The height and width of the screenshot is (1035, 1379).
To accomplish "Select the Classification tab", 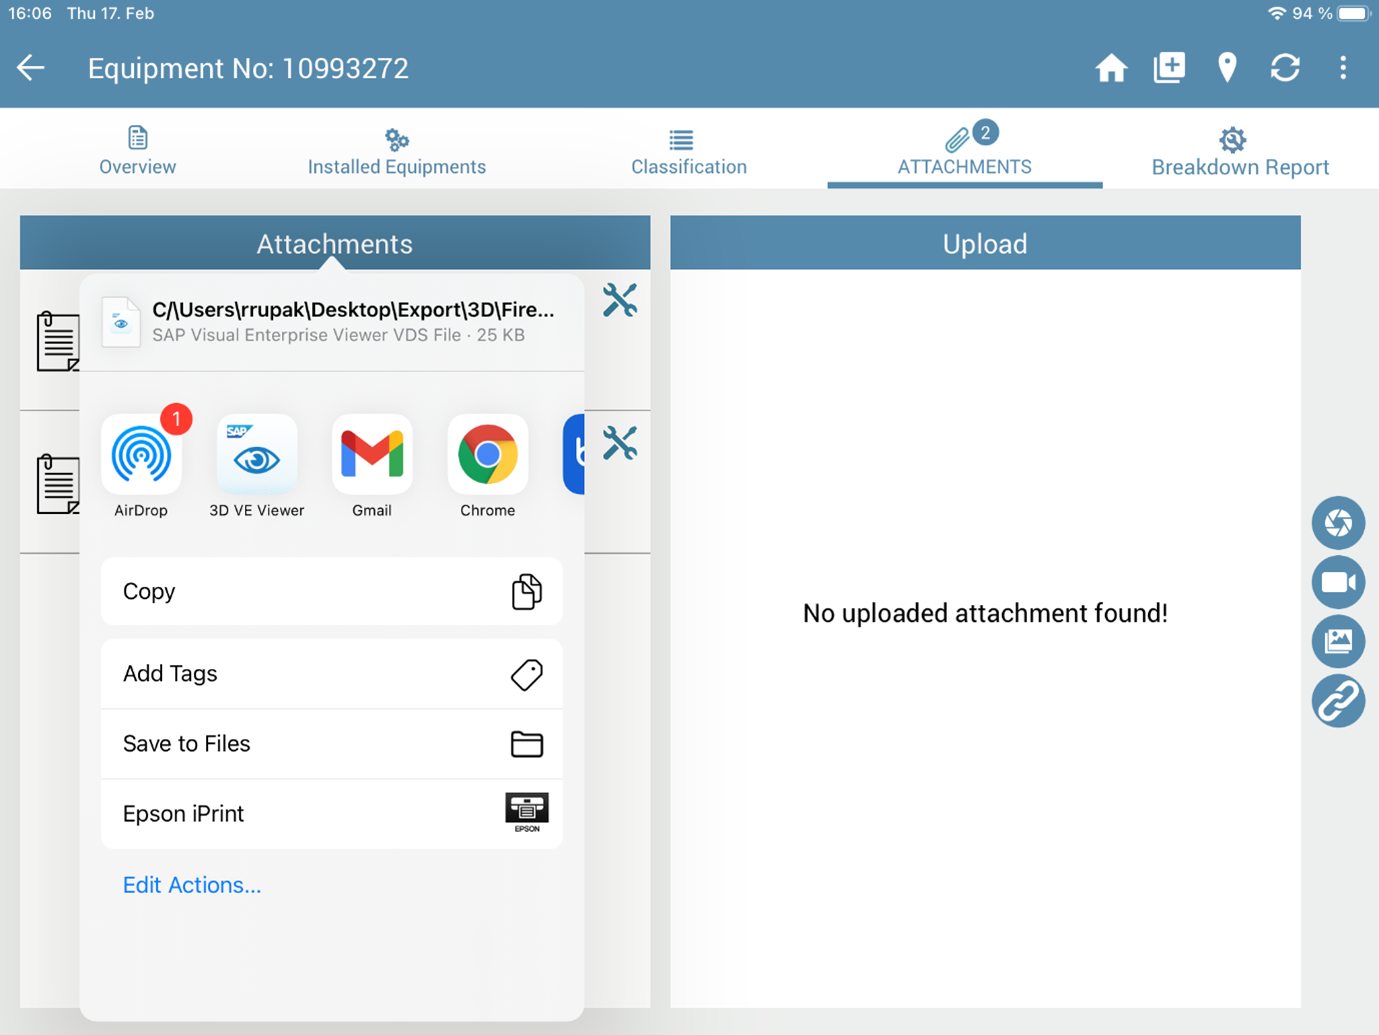I will pos(688,151).
